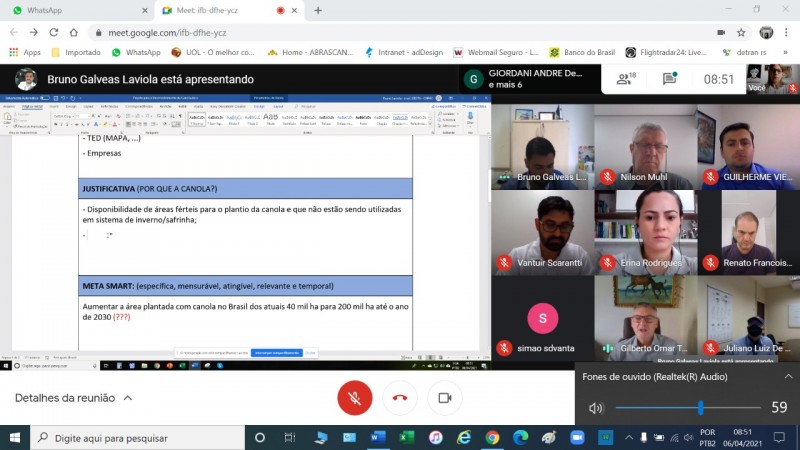Open the Flightradar24 bookmark
This screenshot has width=800, height=450.
(666, 52)
